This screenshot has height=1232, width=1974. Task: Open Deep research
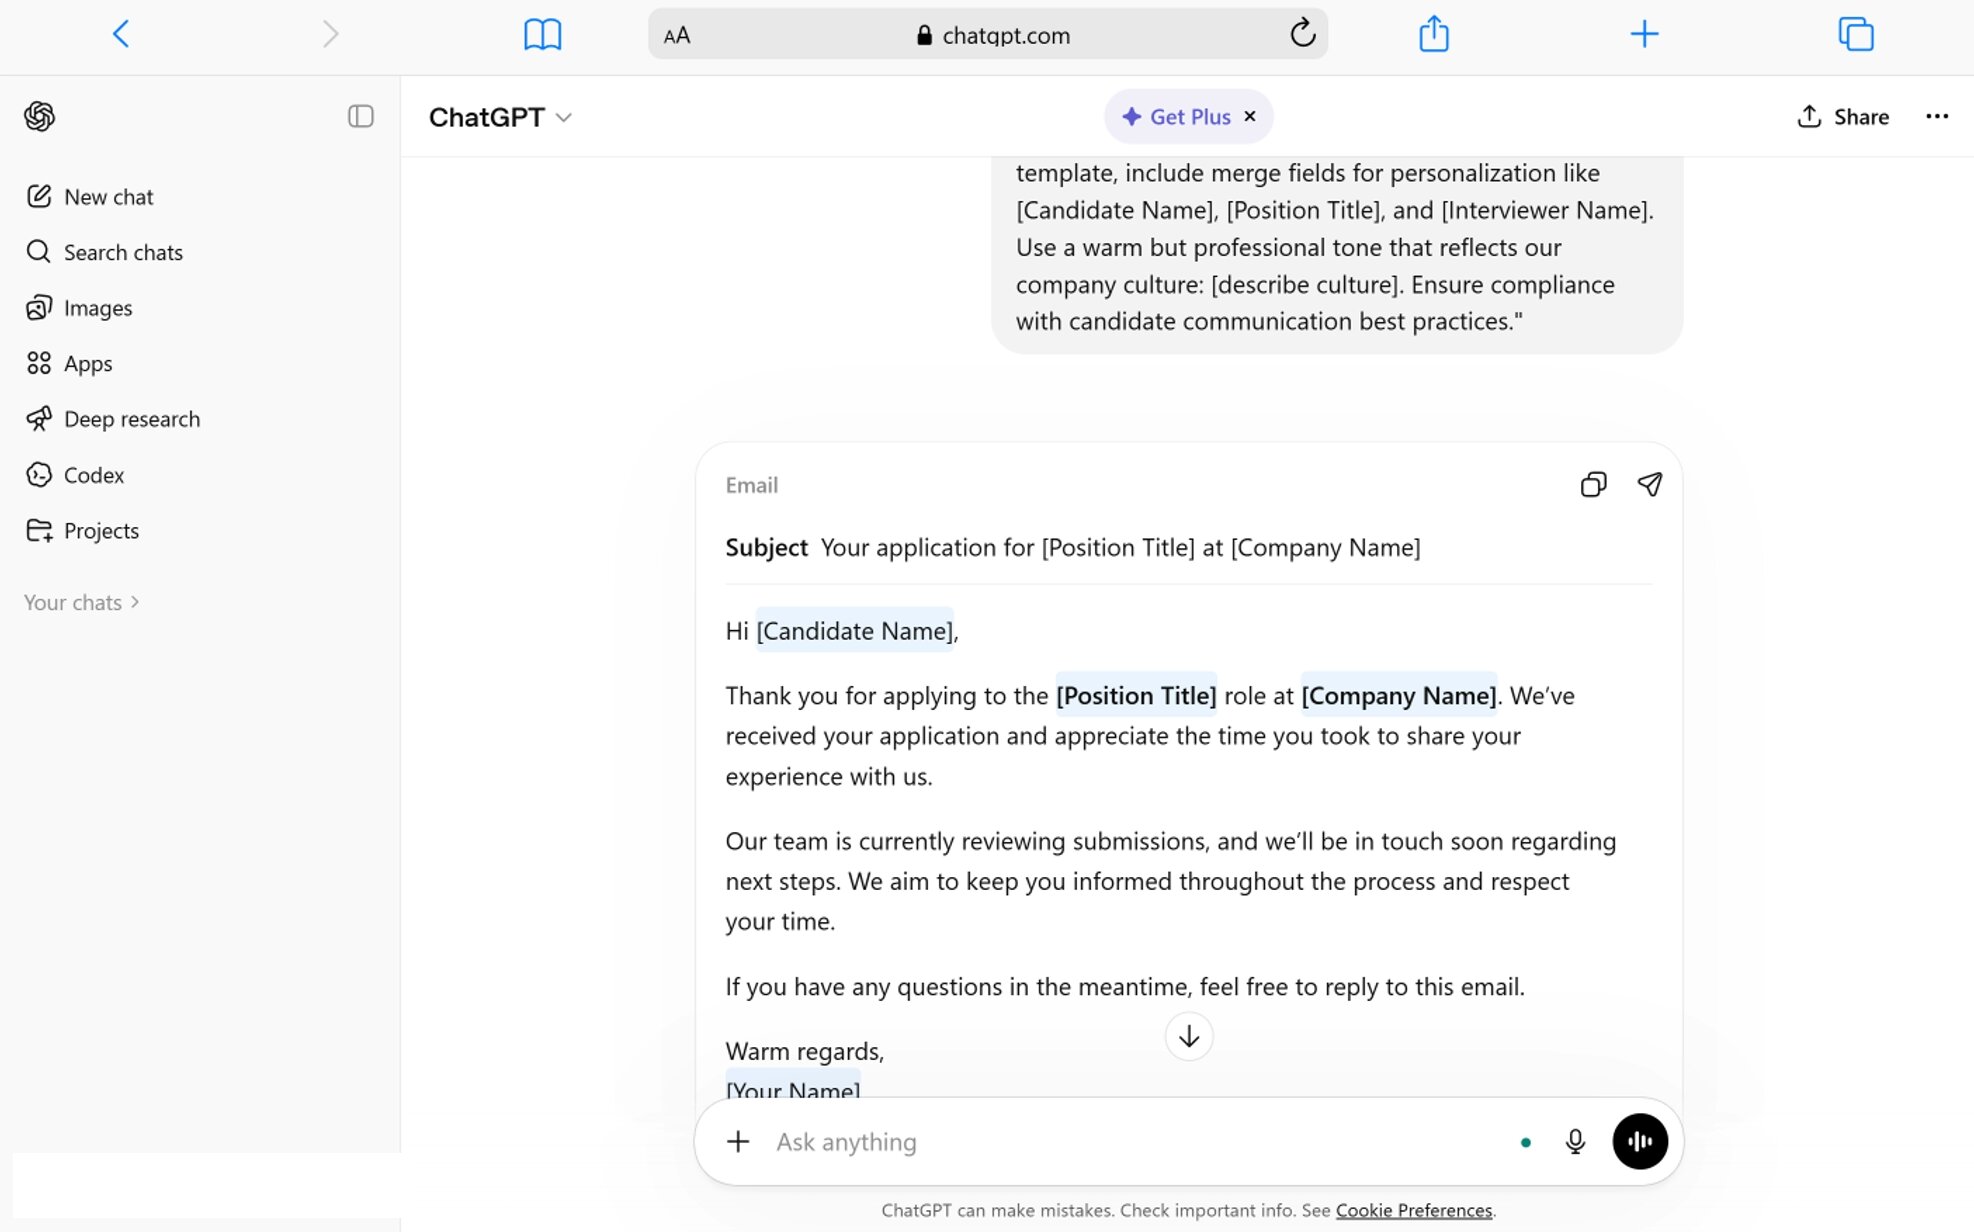click(x=113, y=419)
